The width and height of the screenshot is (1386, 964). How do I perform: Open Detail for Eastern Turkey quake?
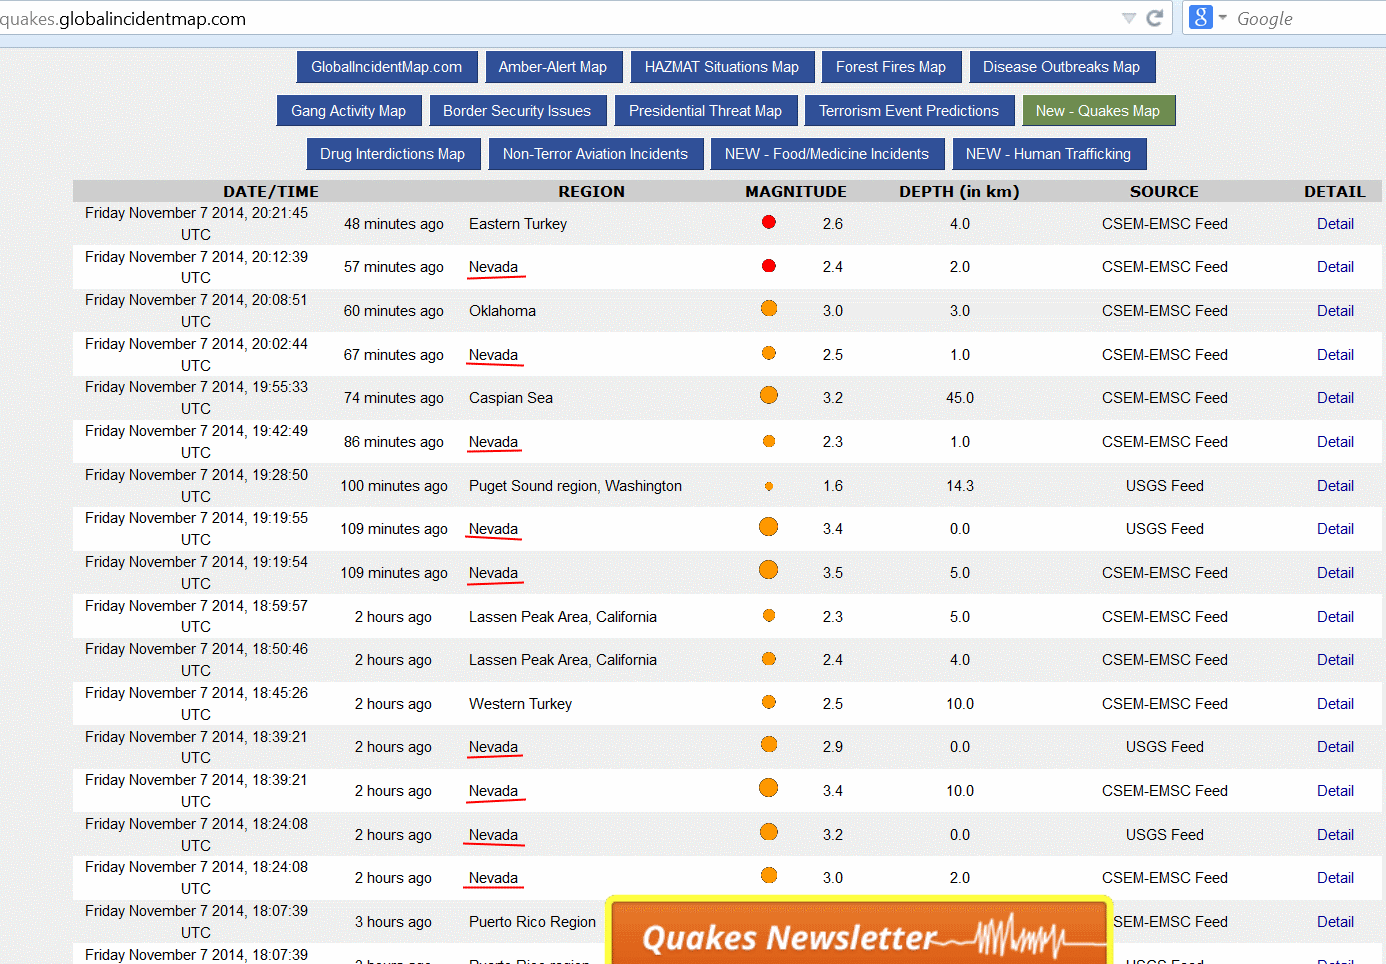click(x=1335, y=224)
